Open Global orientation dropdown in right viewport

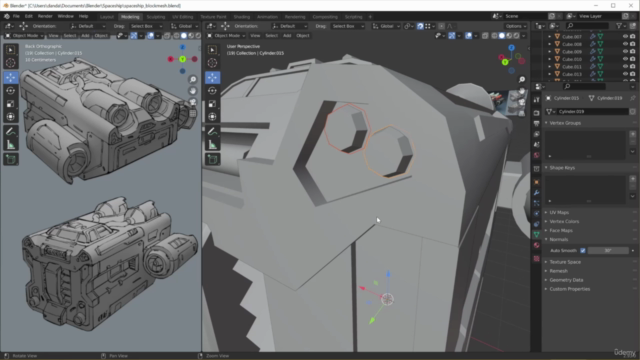(x=386, y=26)
